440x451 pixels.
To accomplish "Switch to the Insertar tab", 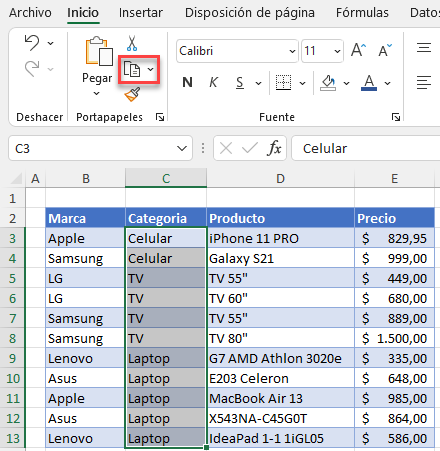I will pos(141,13).
